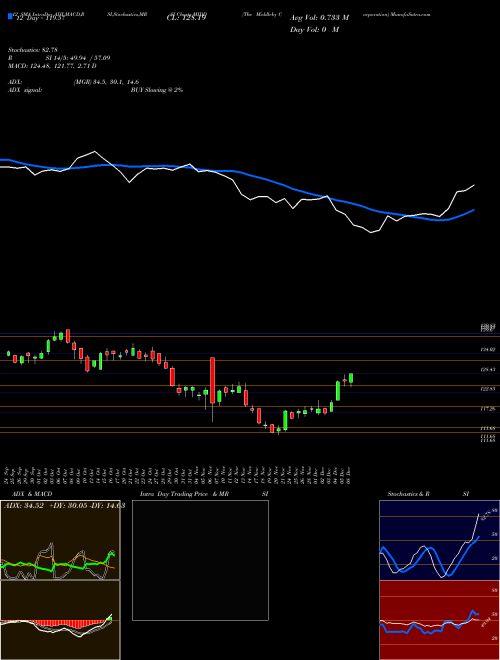Image resolution: width=500 pixels, height=660 pixels.
Task: Click the blue 12-day SMA legend square
Action: [10, 17]
